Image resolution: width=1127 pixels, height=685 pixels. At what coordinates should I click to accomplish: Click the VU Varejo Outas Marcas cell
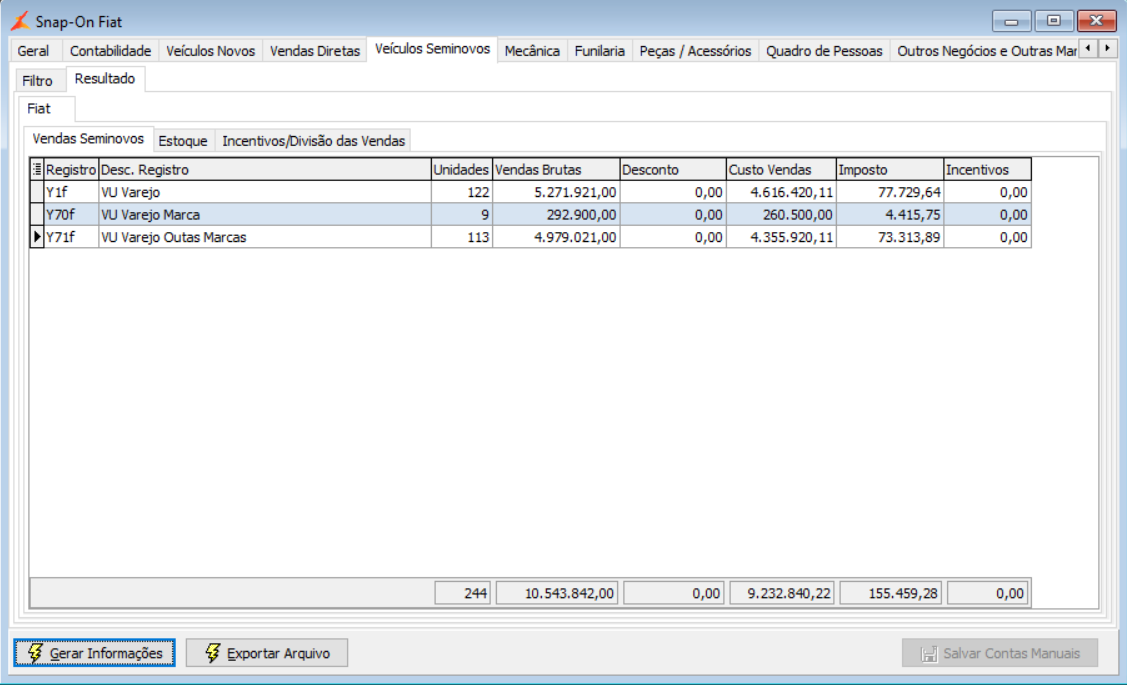click(264, 236)
